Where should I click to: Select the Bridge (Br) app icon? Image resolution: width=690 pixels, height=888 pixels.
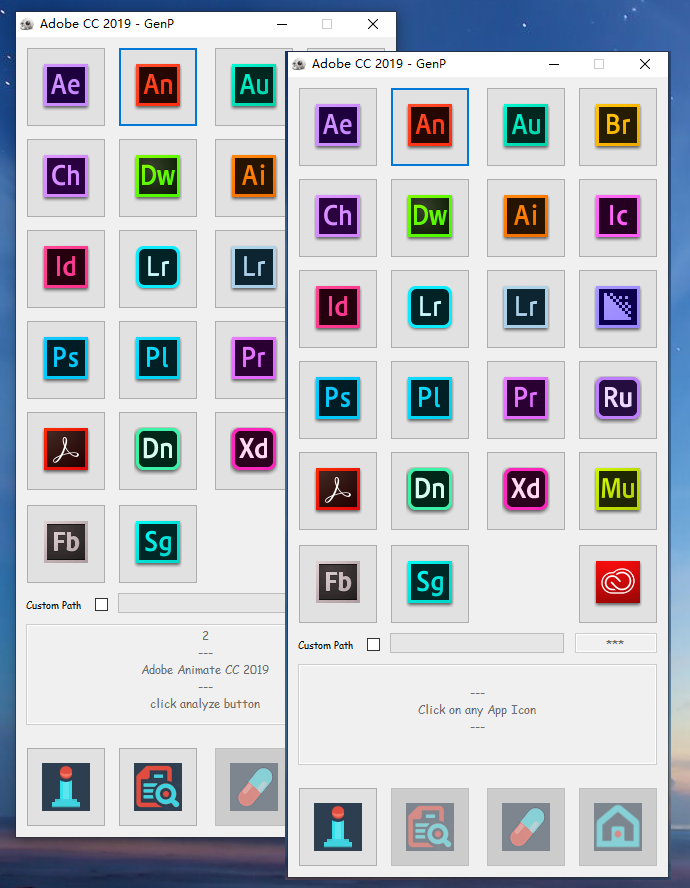coord(618,126)
